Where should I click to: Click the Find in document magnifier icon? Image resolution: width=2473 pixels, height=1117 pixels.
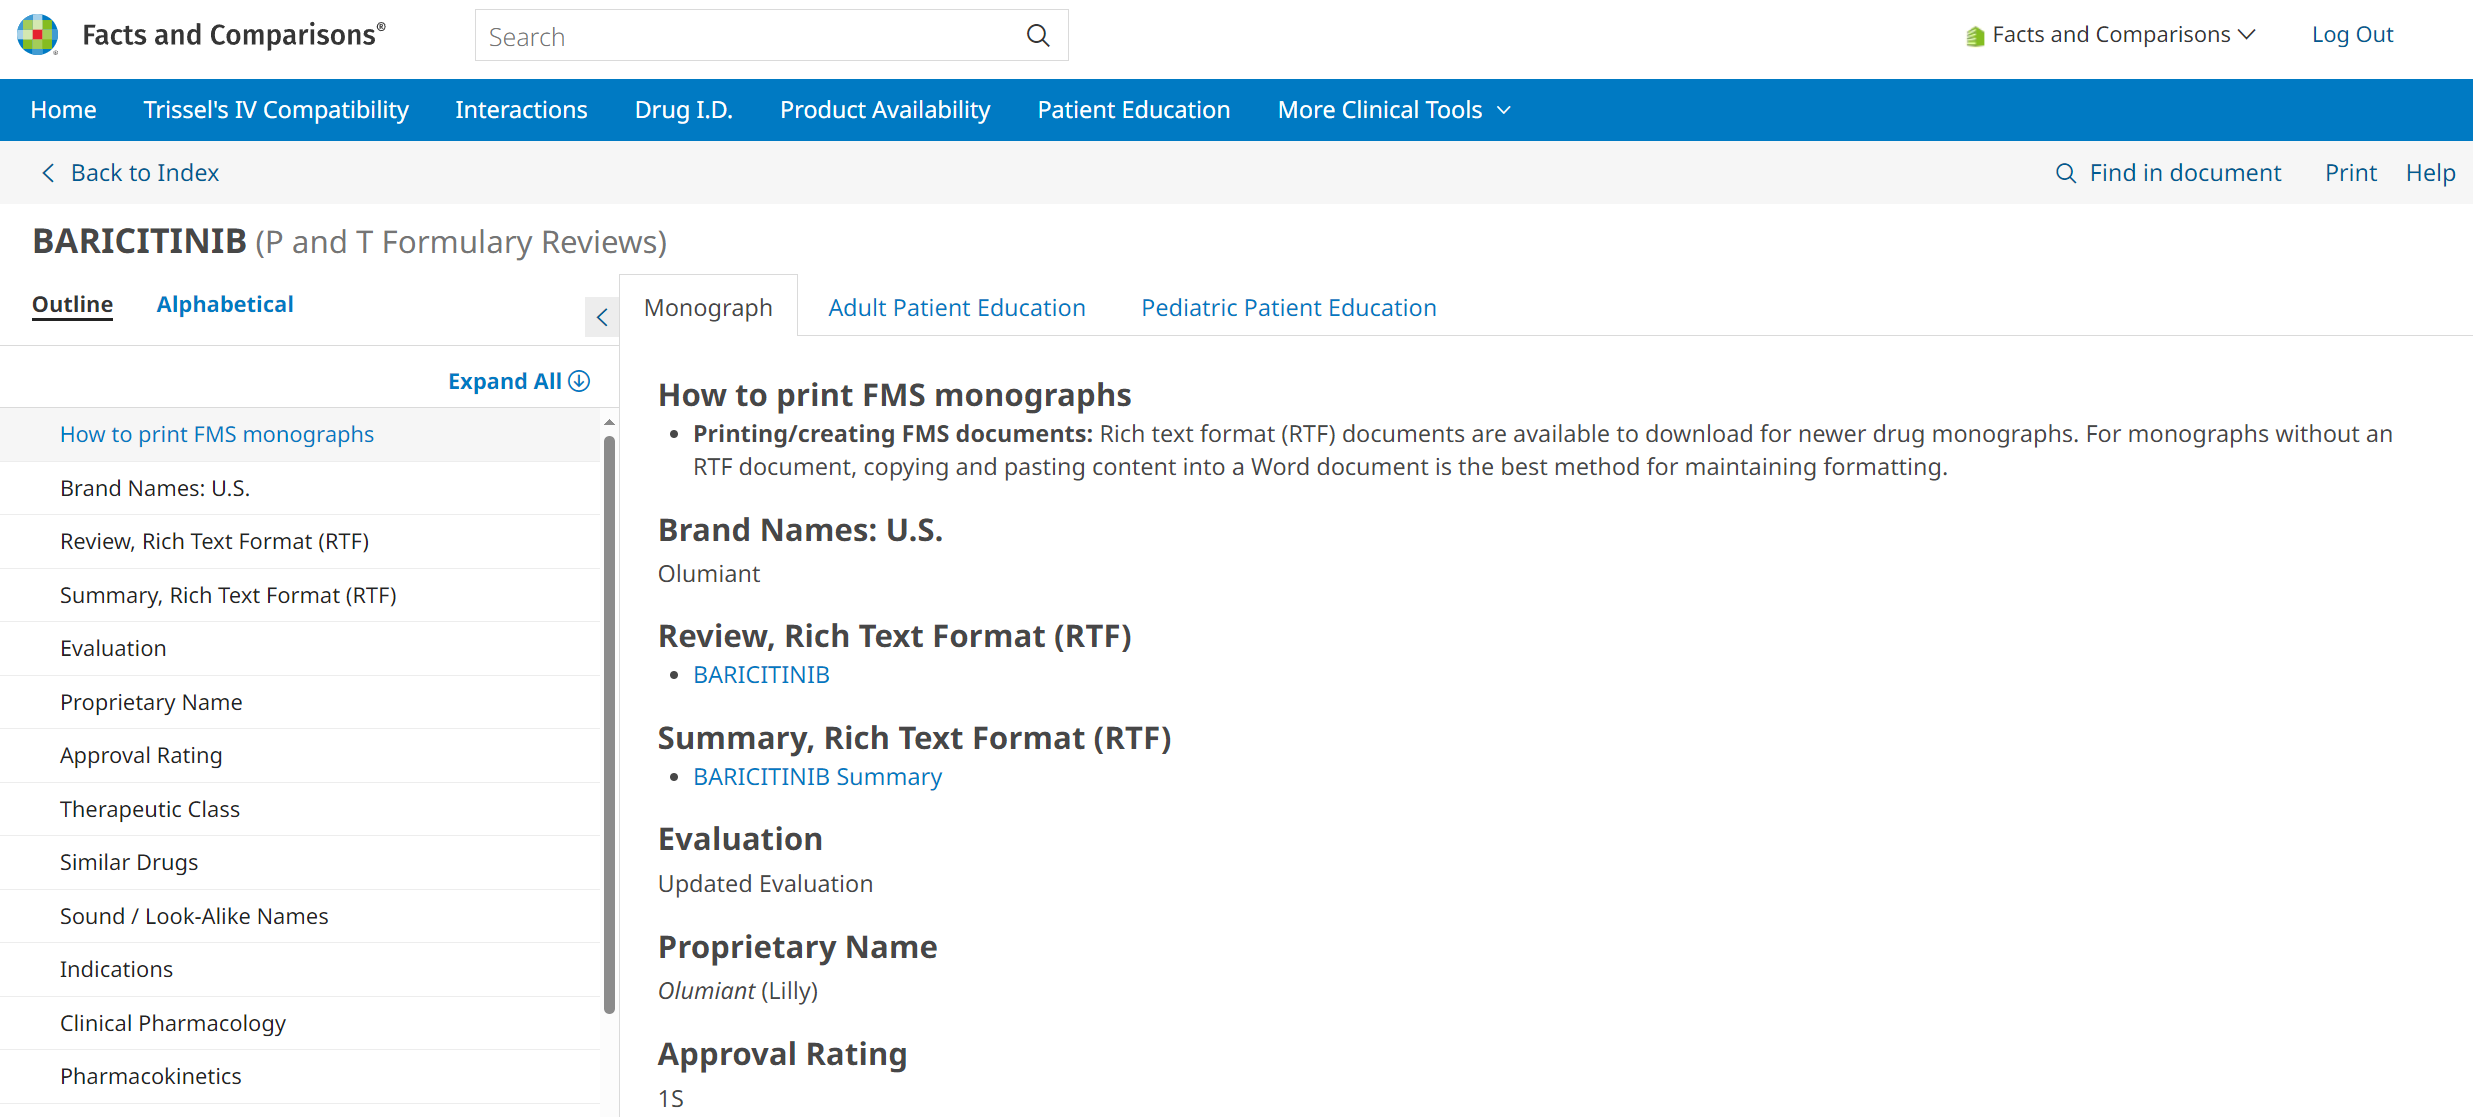point(2065,173)
